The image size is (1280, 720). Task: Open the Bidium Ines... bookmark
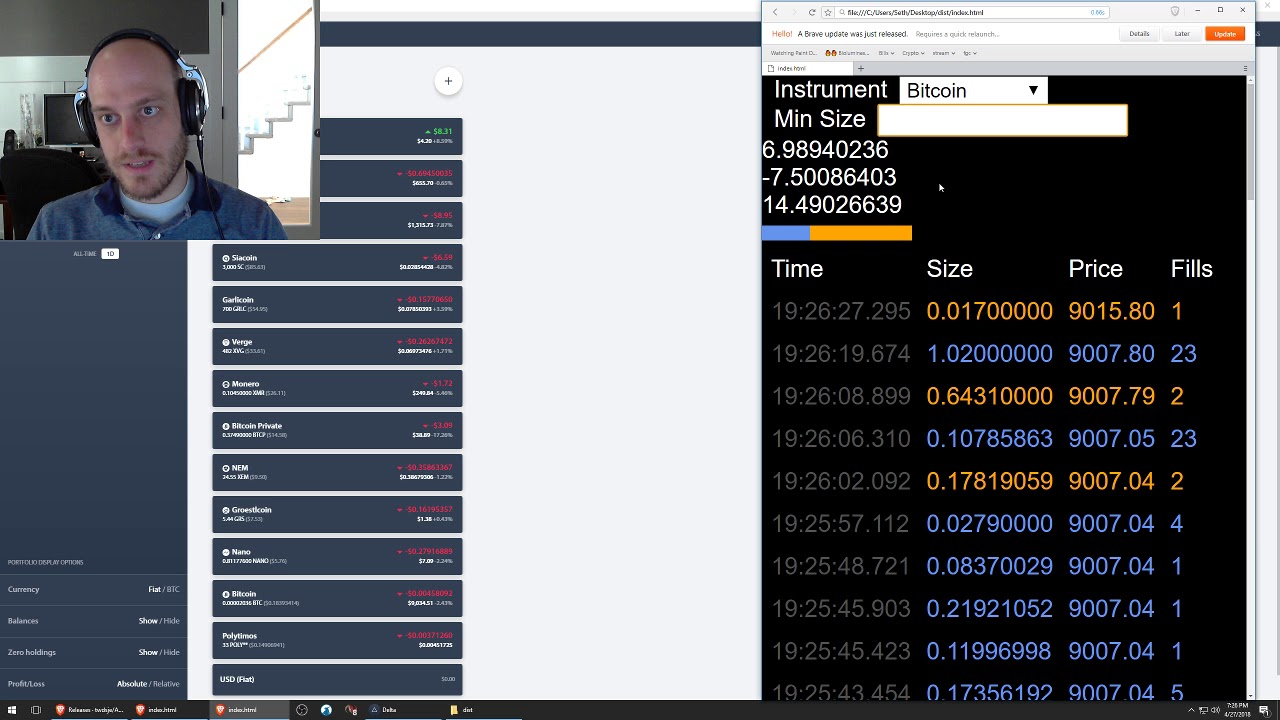(x=847, y=53)
